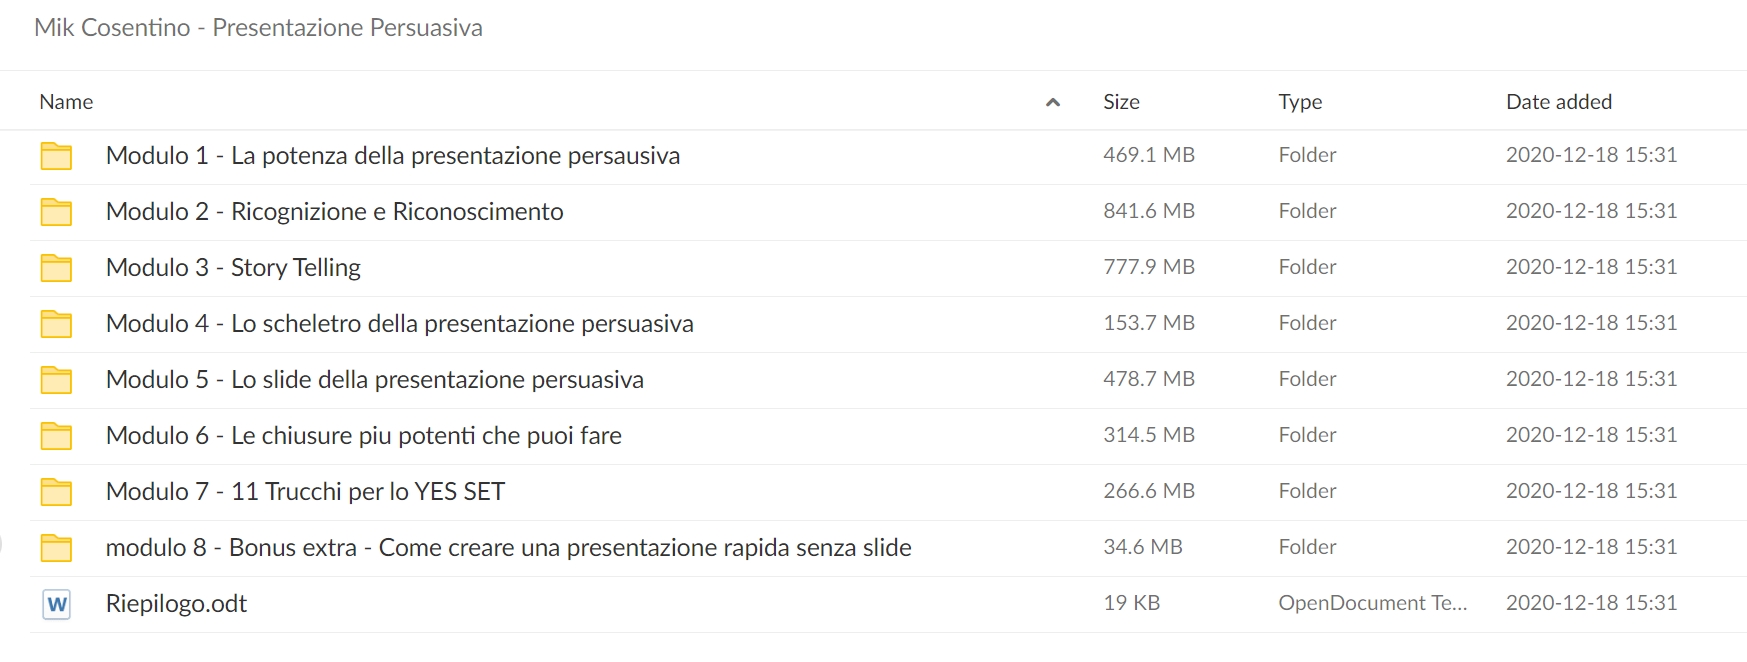Toggle sort order with the Name arrow
Screen dimensions: 1747x662
[x=1052, y=102]
